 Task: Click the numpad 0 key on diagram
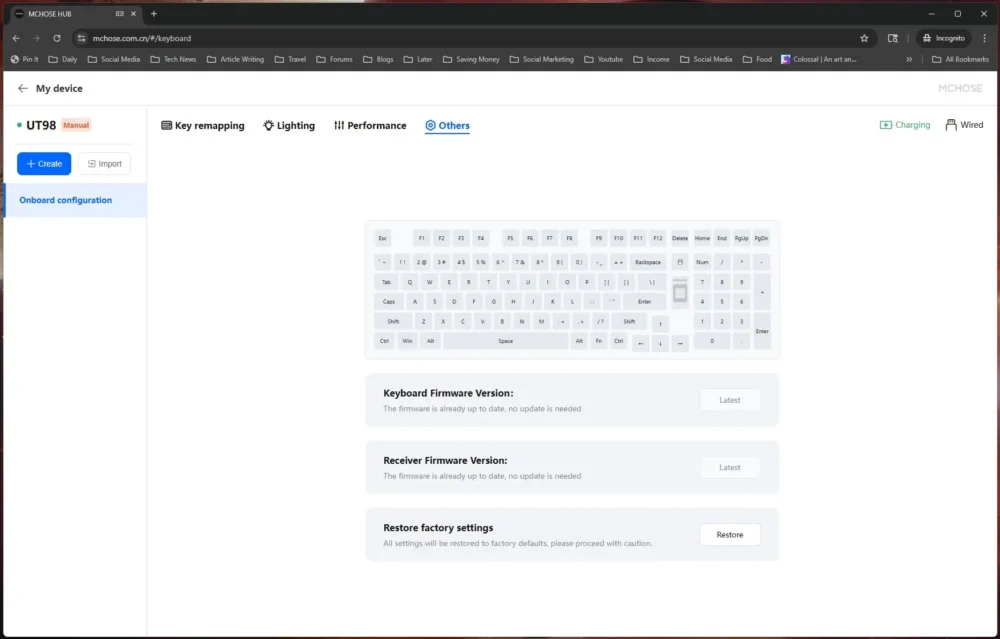click(712, 341)
